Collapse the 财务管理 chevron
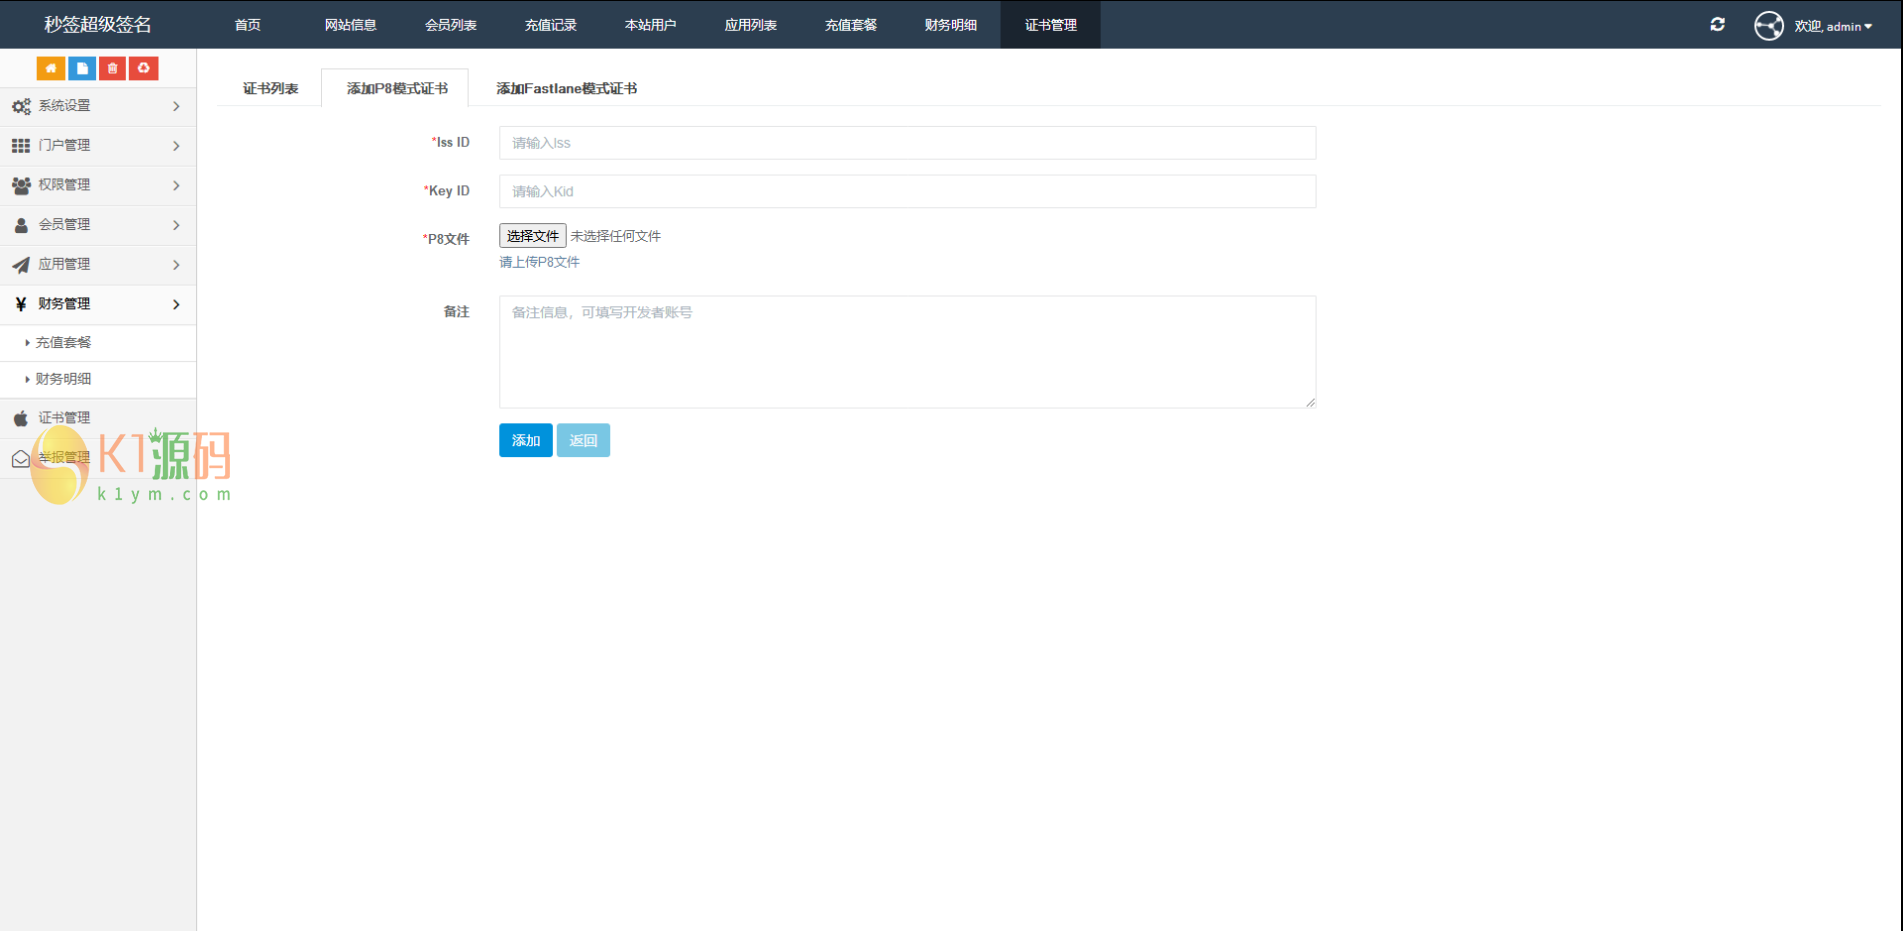The image size is (1903, 931). [x=176, y=304]
